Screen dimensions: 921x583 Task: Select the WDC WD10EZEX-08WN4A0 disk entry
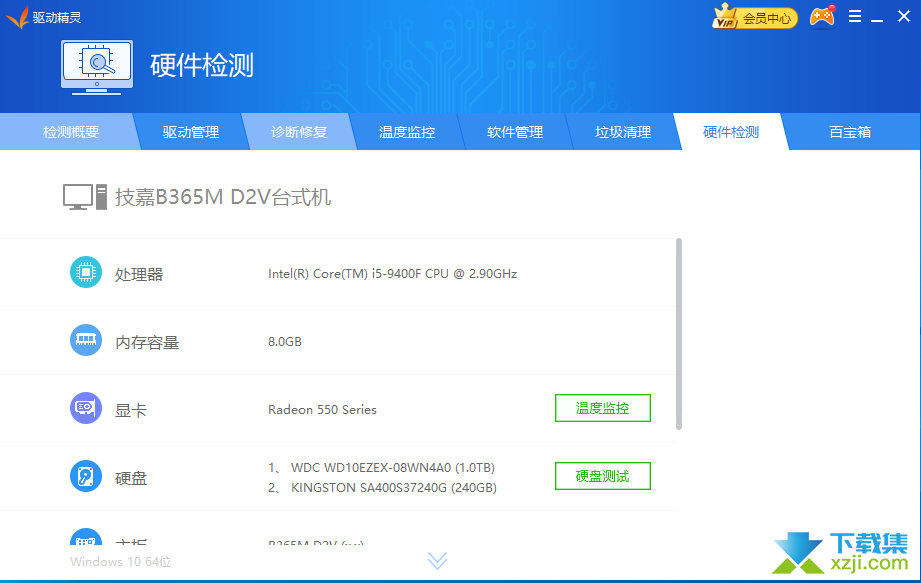click(393, 468)
